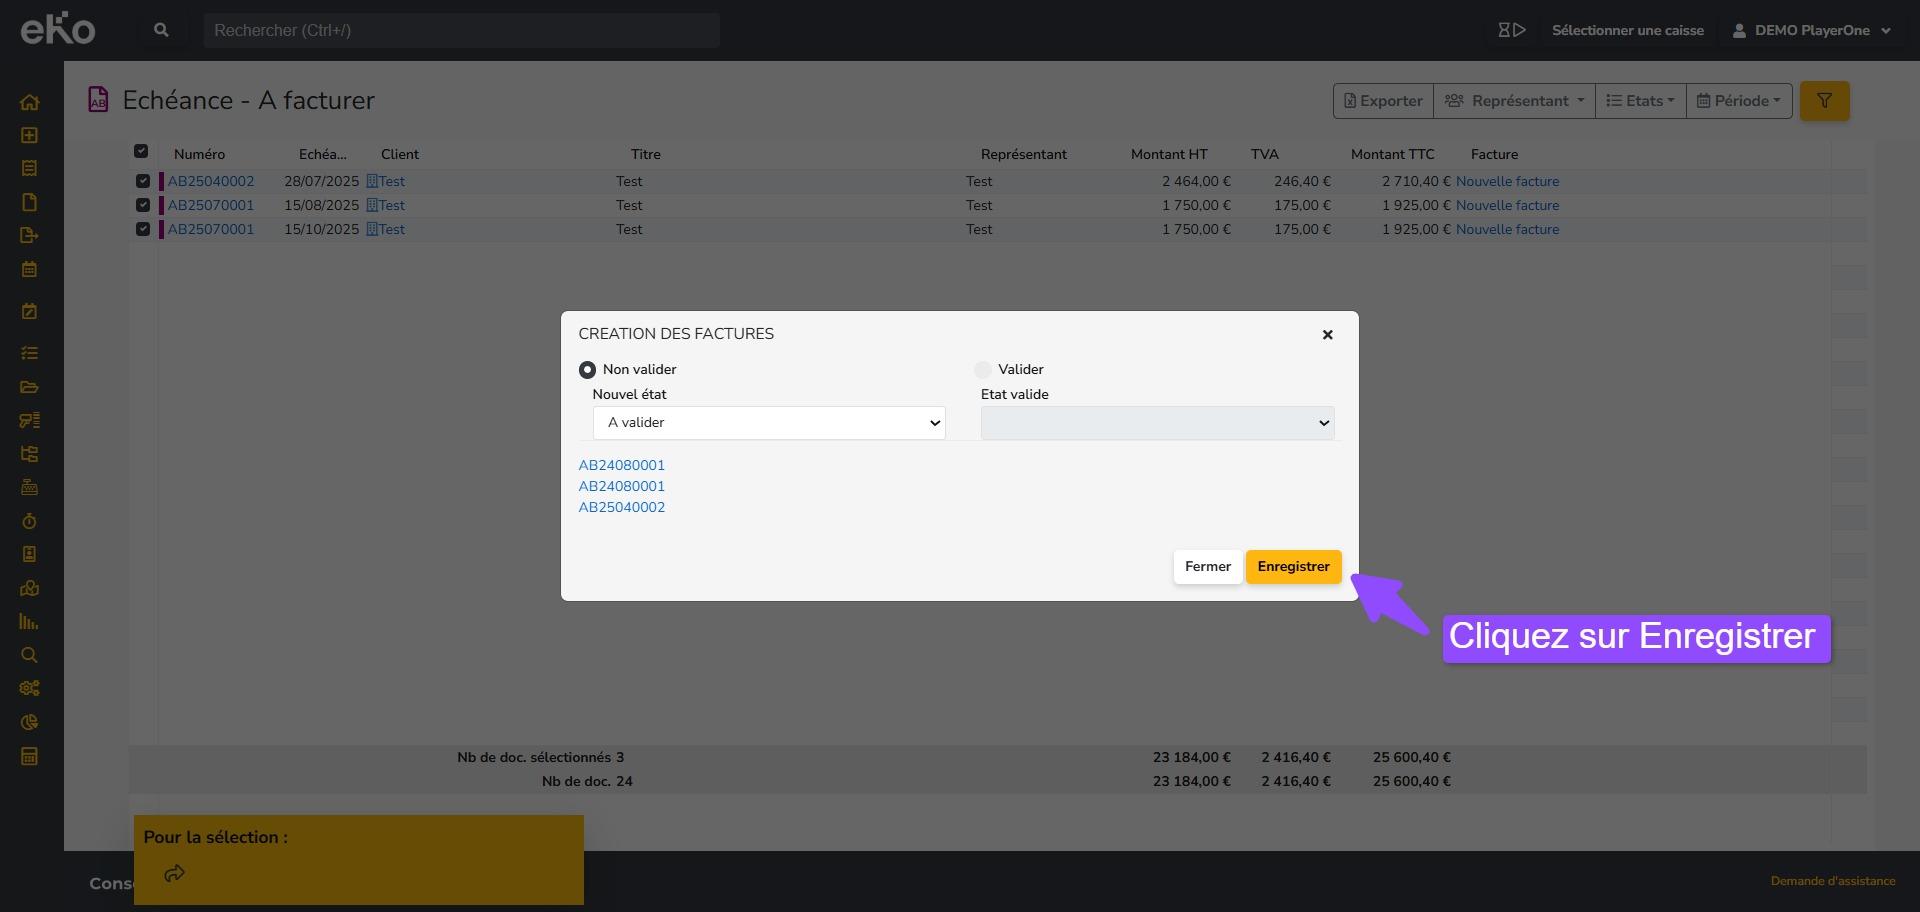The width and height of the screenshot is (1920, 912).
Task: Click the yellow filter funnel button
Action: coord(1824,101)
